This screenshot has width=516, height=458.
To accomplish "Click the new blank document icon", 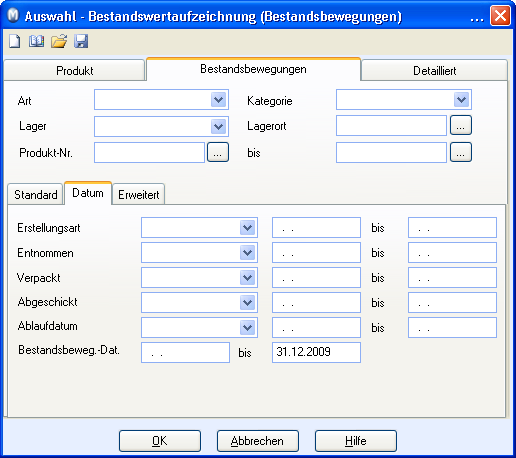I will coord(14,42).
